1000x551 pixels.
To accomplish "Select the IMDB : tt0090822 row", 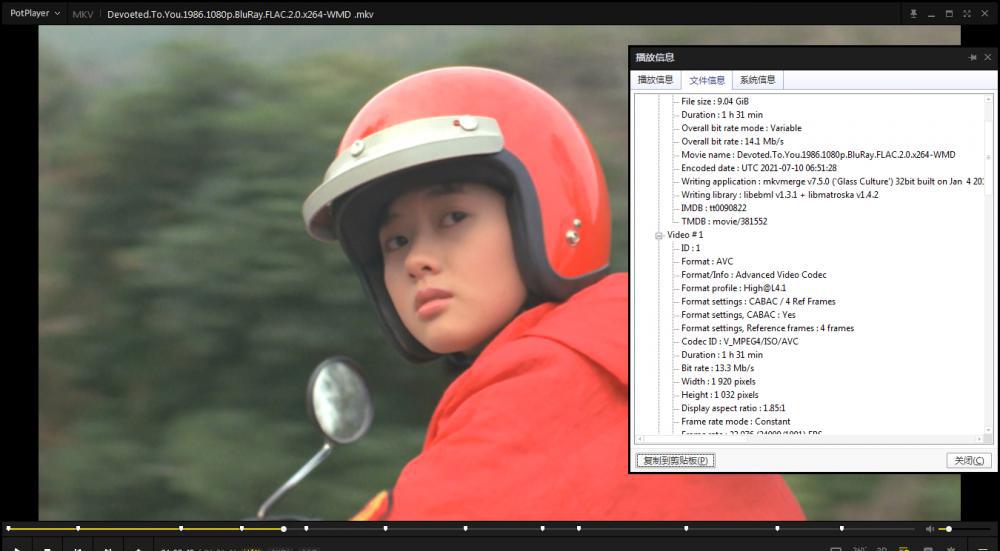I will 714,209.
